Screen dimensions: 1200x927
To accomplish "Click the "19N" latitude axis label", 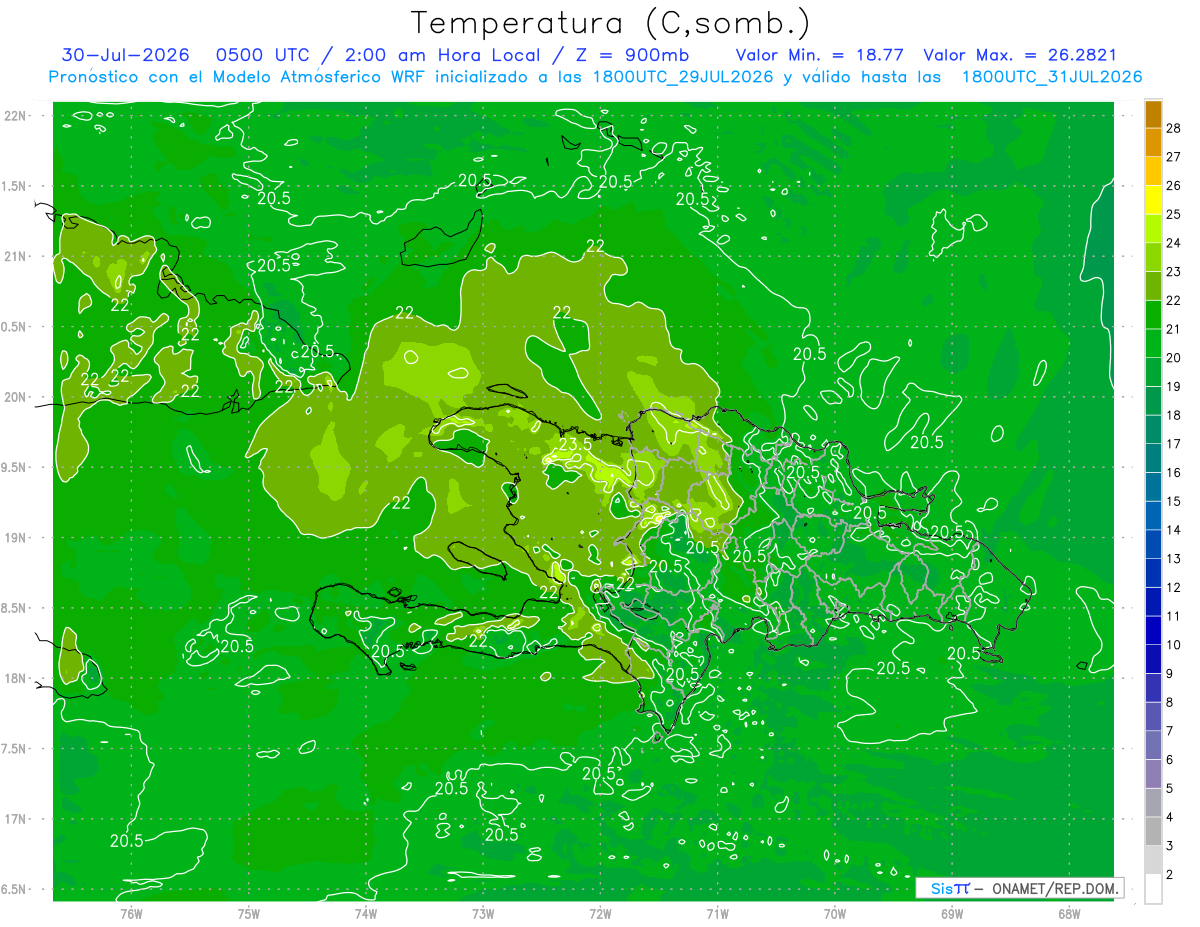I will click(16, 538).
